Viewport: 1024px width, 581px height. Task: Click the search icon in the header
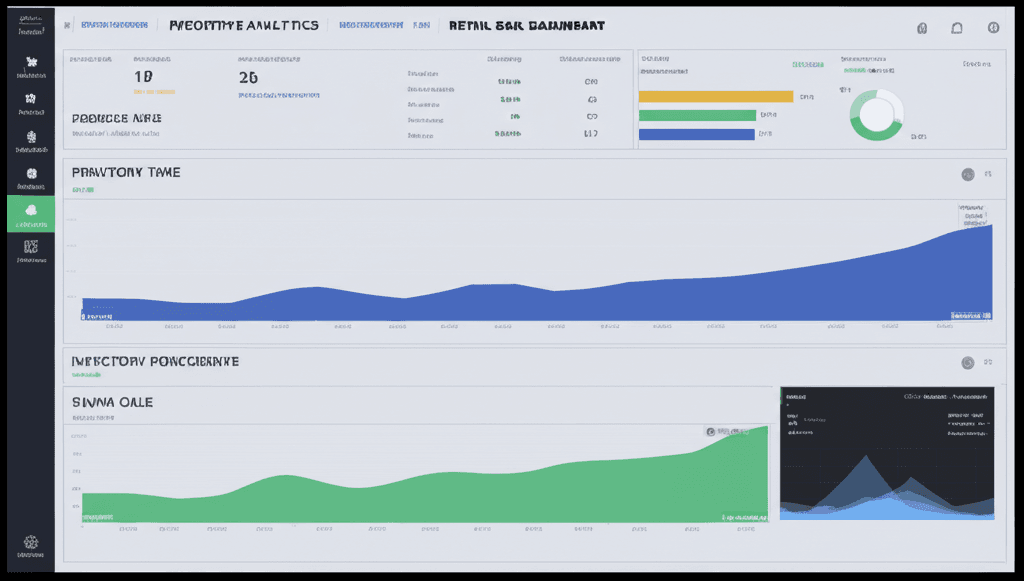[921, 28]
